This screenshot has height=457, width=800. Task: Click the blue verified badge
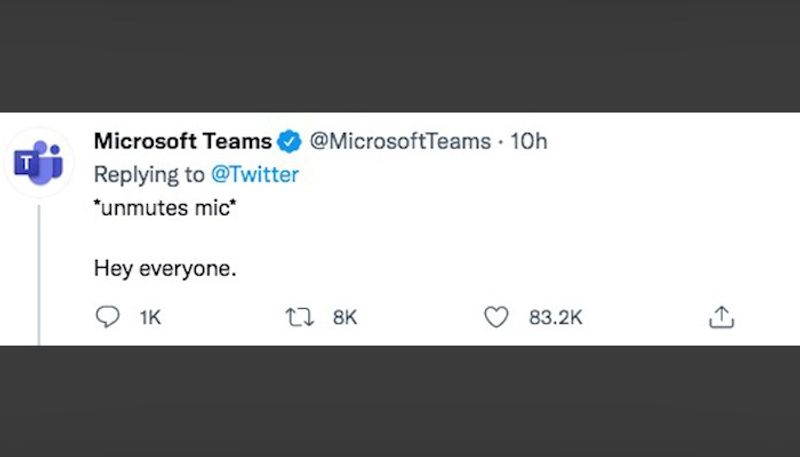[289, 142]
